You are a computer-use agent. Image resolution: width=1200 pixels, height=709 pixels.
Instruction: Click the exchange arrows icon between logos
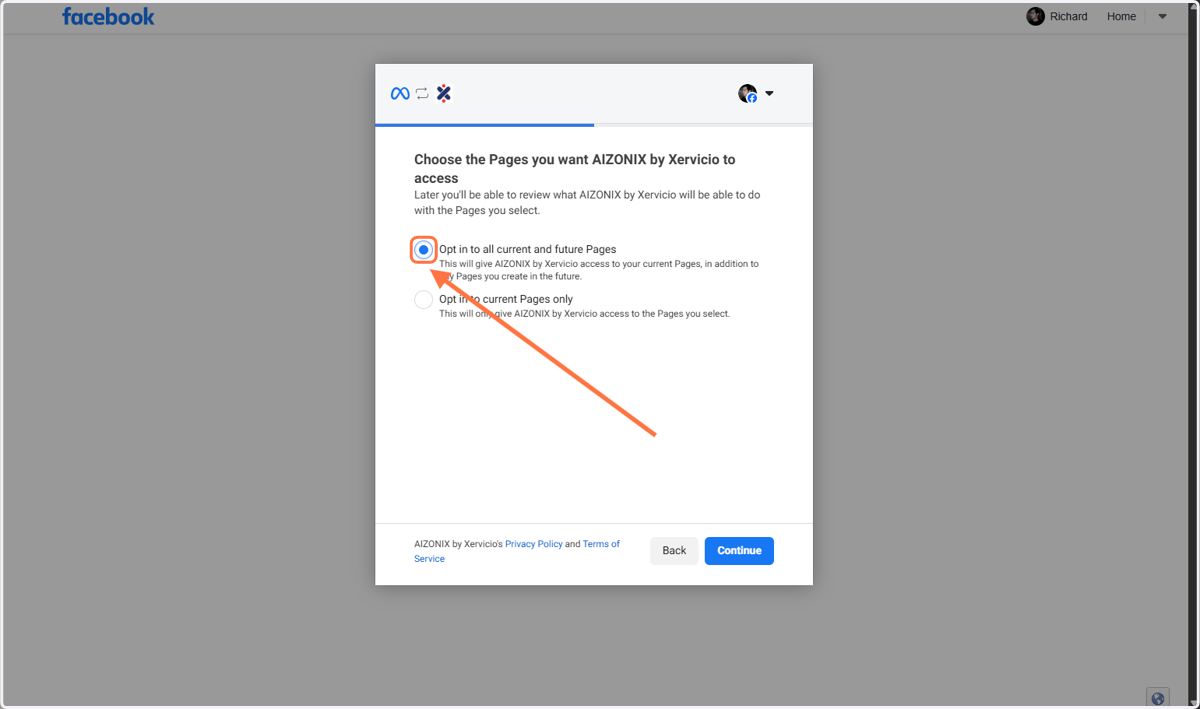(422, 93)
